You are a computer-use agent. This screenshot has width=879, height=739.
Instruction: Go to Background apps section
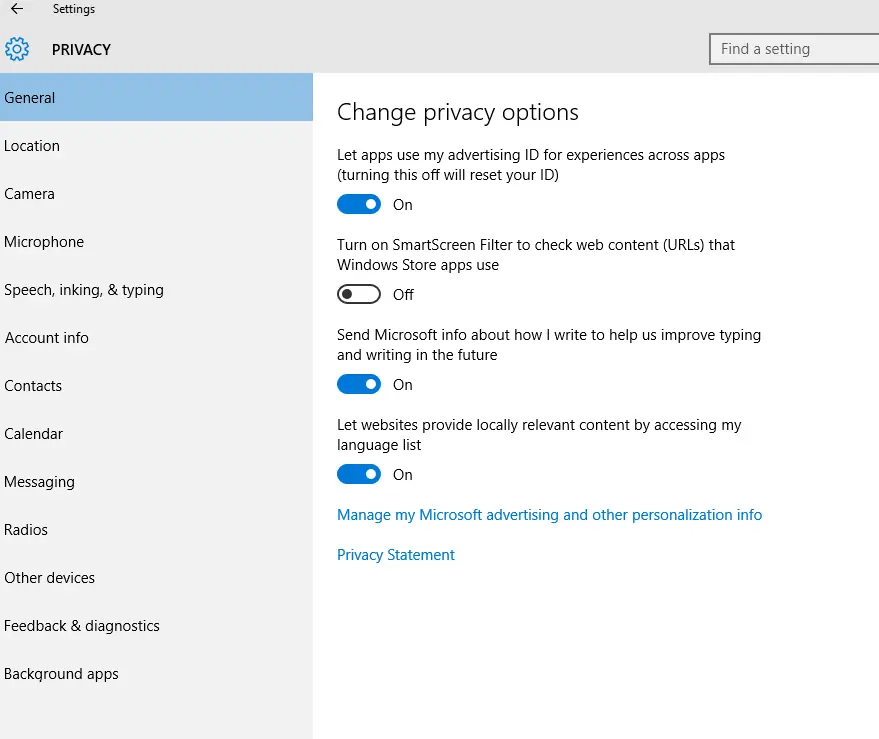click(x=61, y=674)
